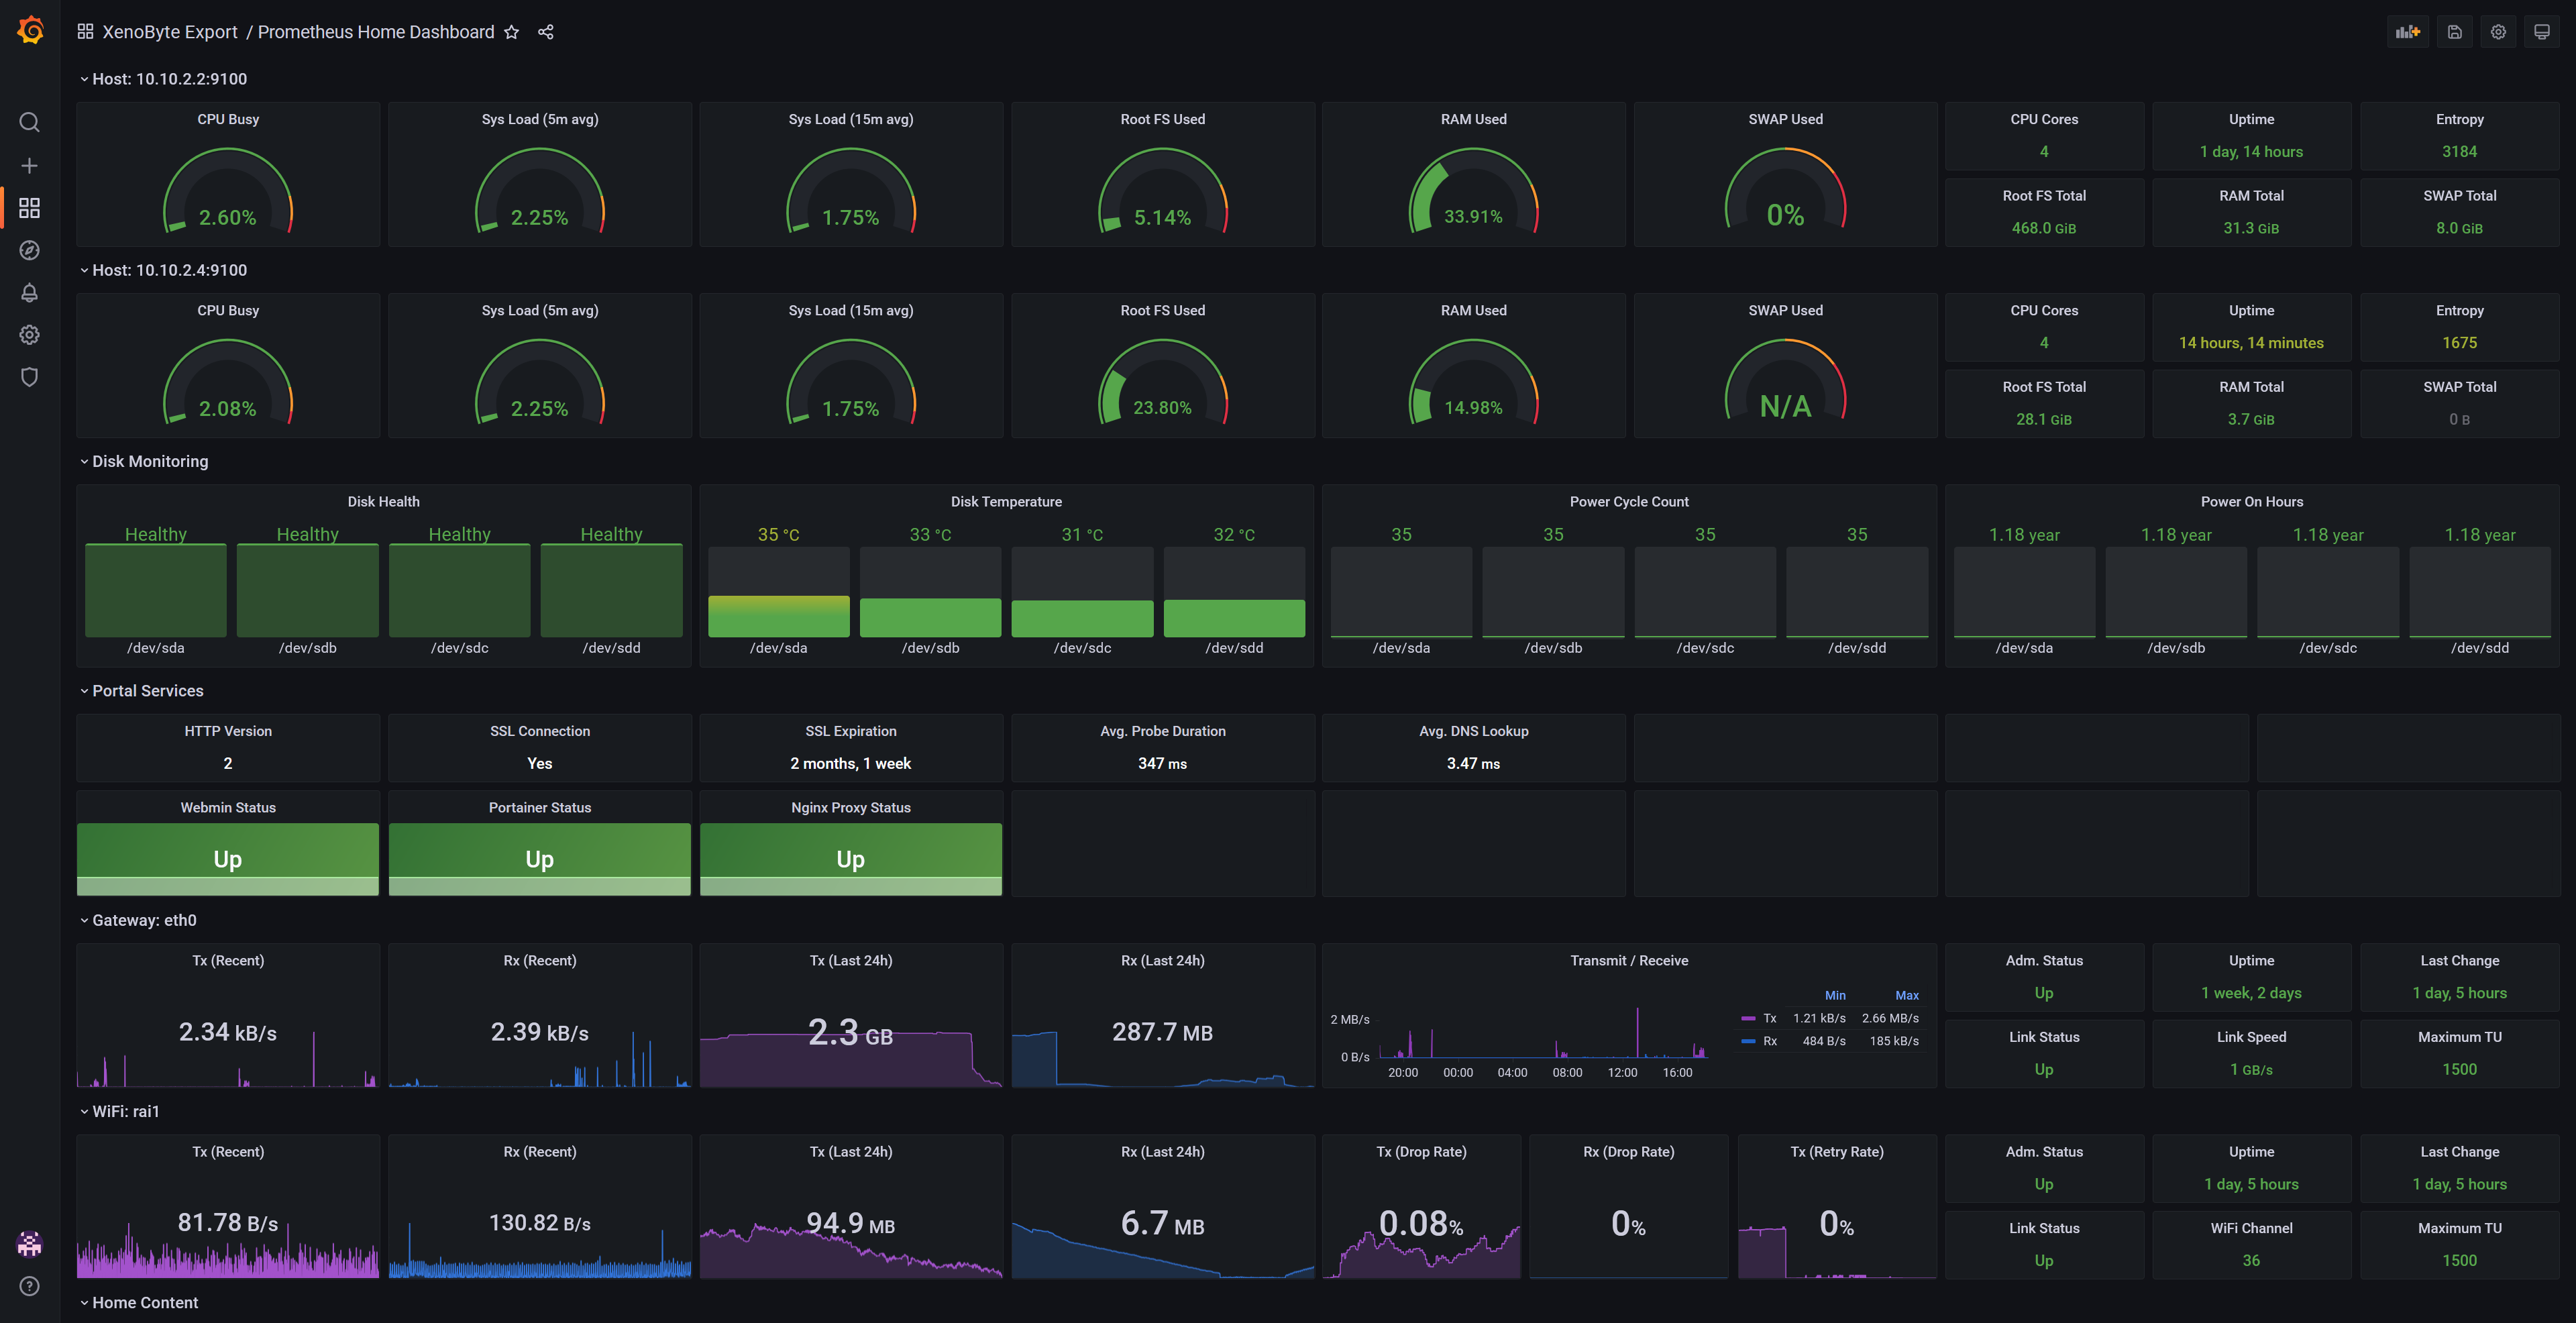Image resolution: width=2576 pixels, height=1323 pixels.
Task: Click the Prometheus Home Dashboard title
Action: click(x=376, y=32)
